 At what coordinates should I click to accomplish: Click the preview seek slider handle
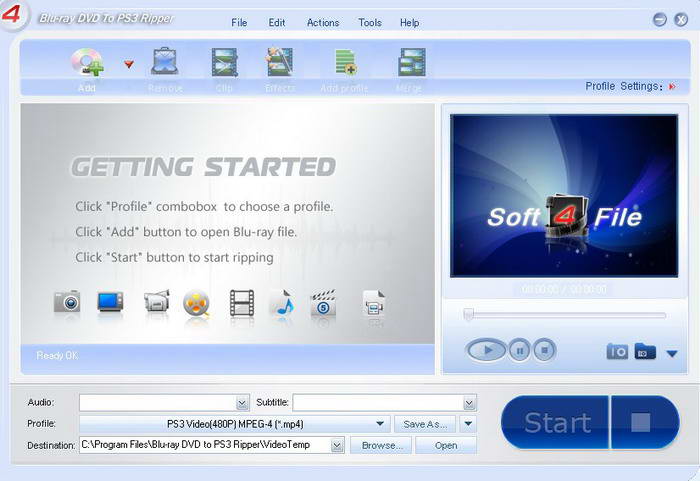tap(468, 315)
